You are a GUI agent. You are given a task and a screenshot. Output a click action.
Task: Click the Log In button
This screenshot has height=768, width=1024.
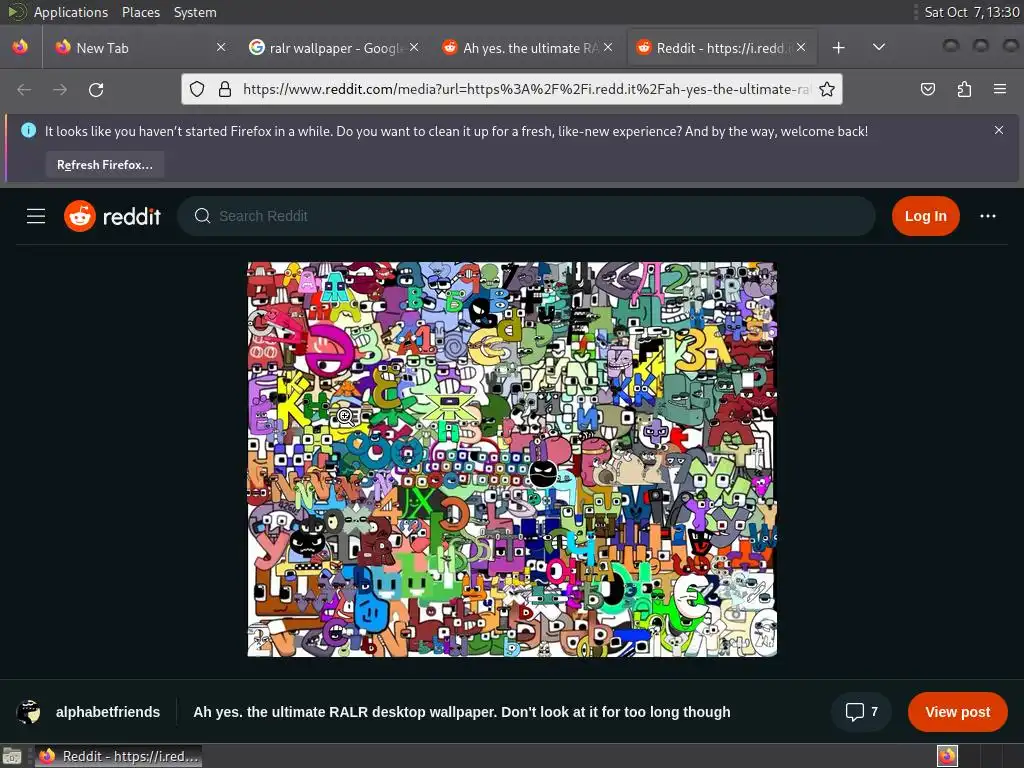coord(925,216)
